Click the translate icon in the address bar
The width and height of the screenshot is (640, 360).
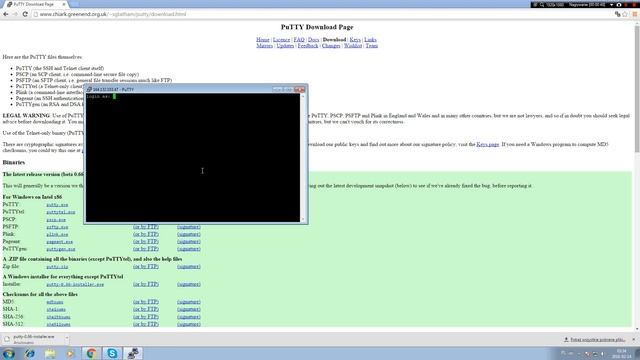click(x=617, y=14)
